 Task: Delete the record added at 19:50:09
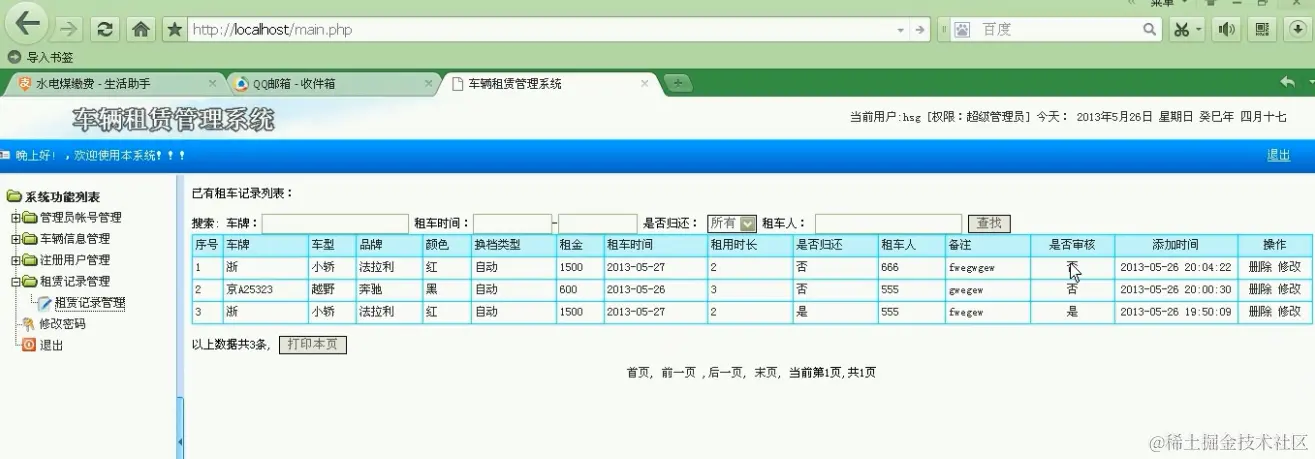pyautogui.click(x=1260, y=312)
